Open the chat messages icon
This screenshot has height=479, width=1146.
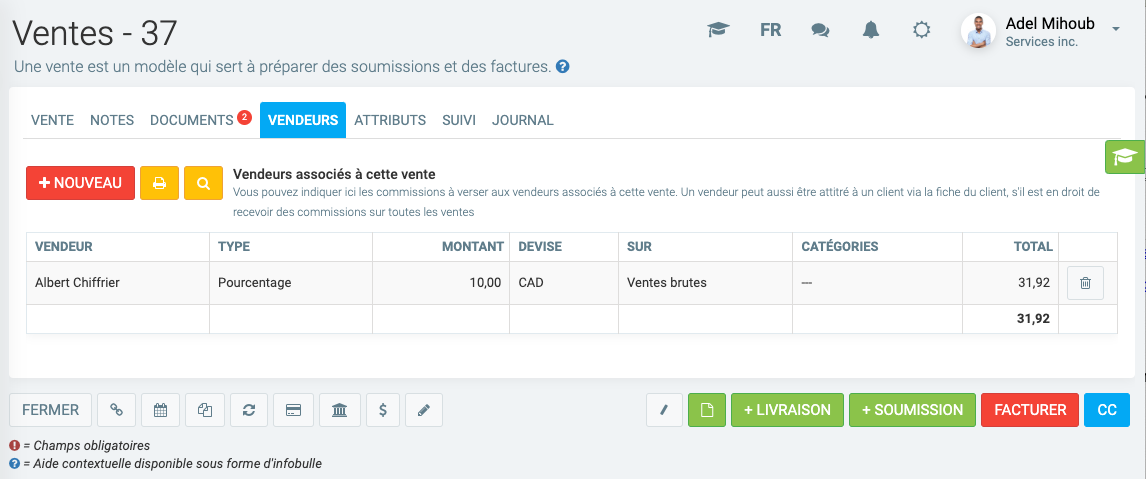click(820, 30)
